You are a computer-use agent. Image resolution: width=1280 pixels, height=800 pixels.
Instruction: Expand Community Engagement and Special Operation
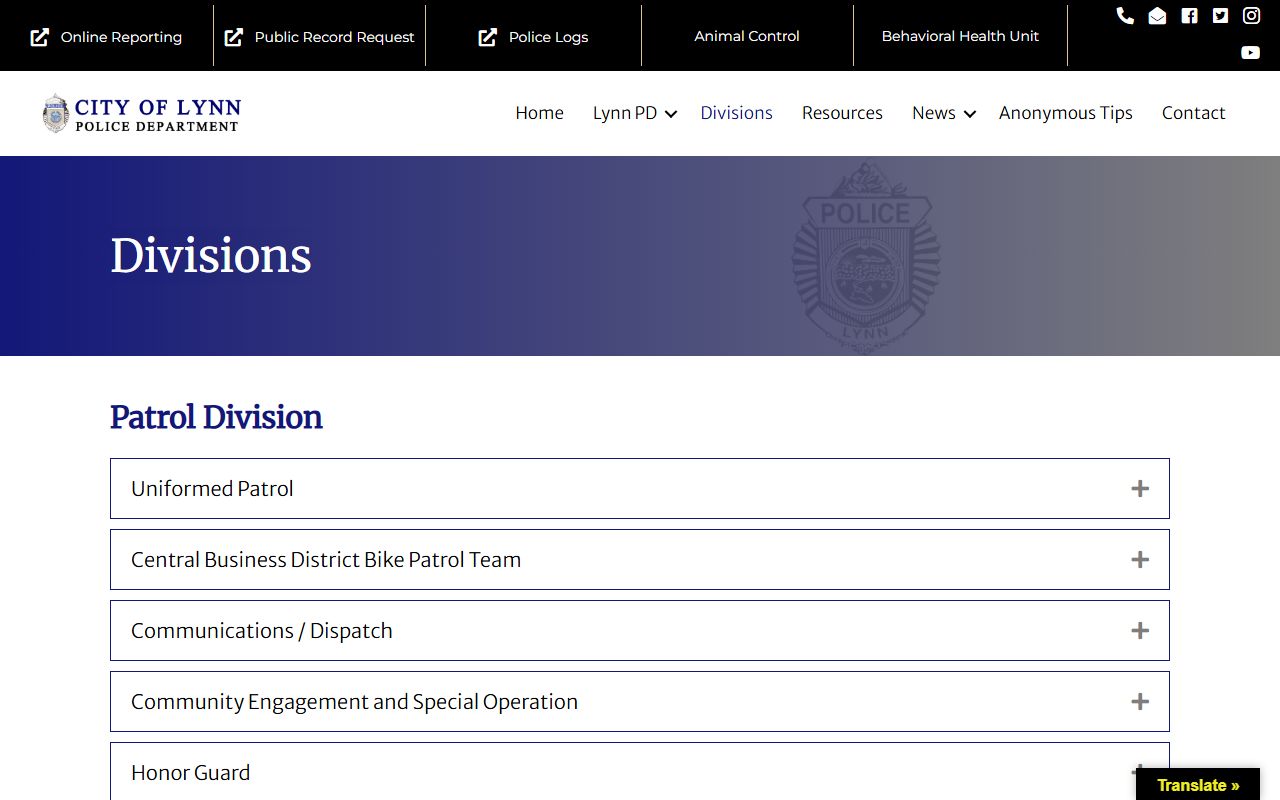[640, 701]
